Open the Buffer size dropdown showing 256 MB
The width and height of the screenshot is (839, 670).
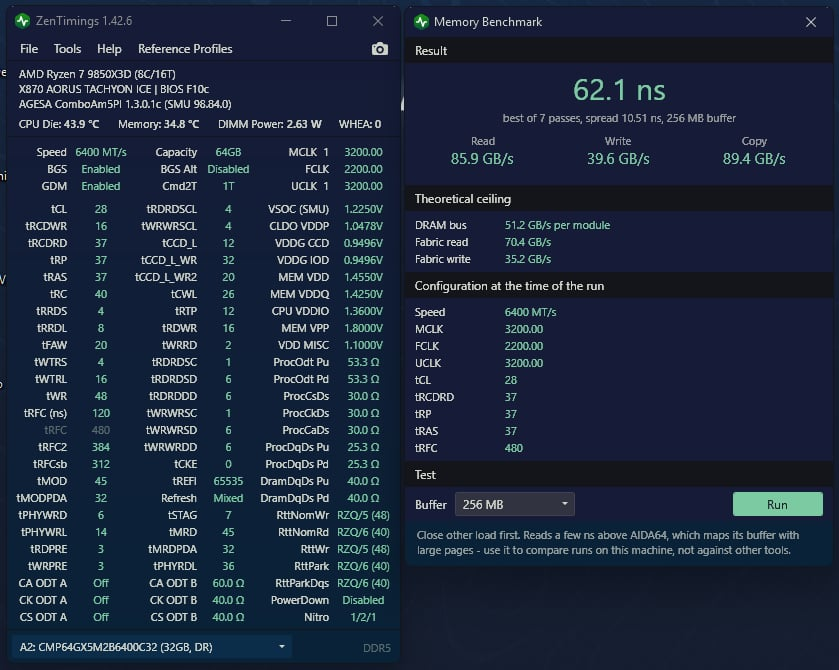(515, 504)
